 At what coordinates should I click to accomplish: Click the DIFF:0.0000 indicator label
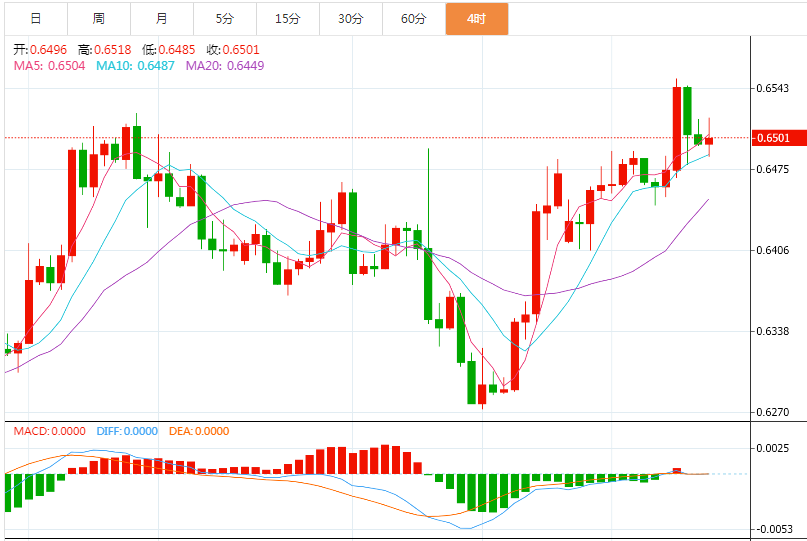(127, 431)
